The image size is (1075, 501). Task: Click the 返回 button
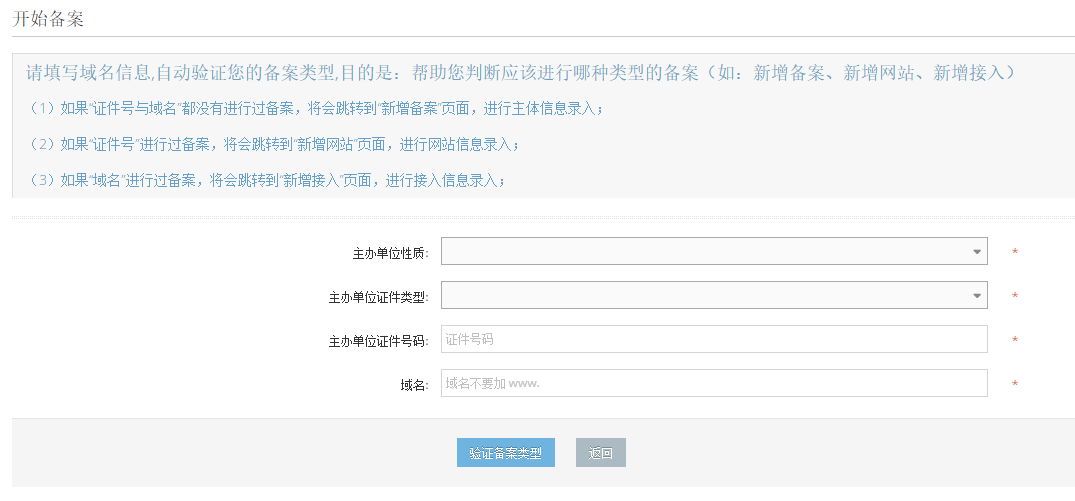(x=601, y=453)
